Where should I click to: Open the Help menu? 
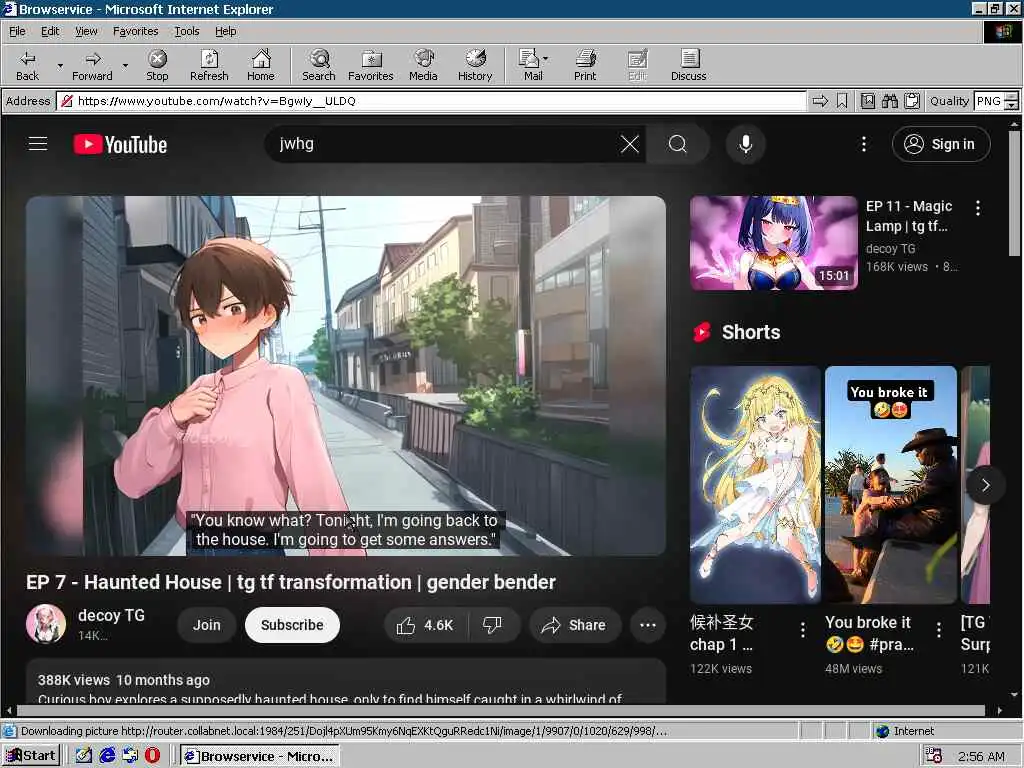point(226,31)
